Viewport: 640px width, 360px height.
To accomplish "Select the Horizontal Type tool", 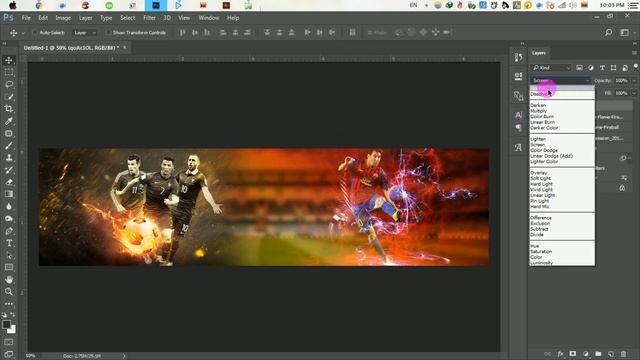I will click(9, 243).
